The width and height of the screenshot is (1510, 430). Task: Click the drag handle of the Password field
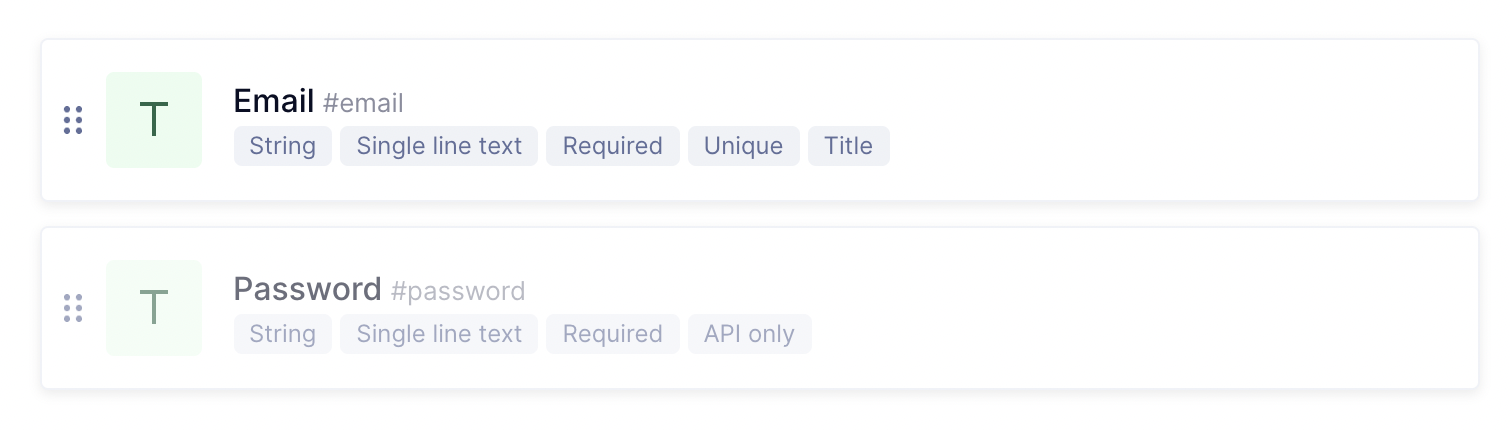coord(73,308)
